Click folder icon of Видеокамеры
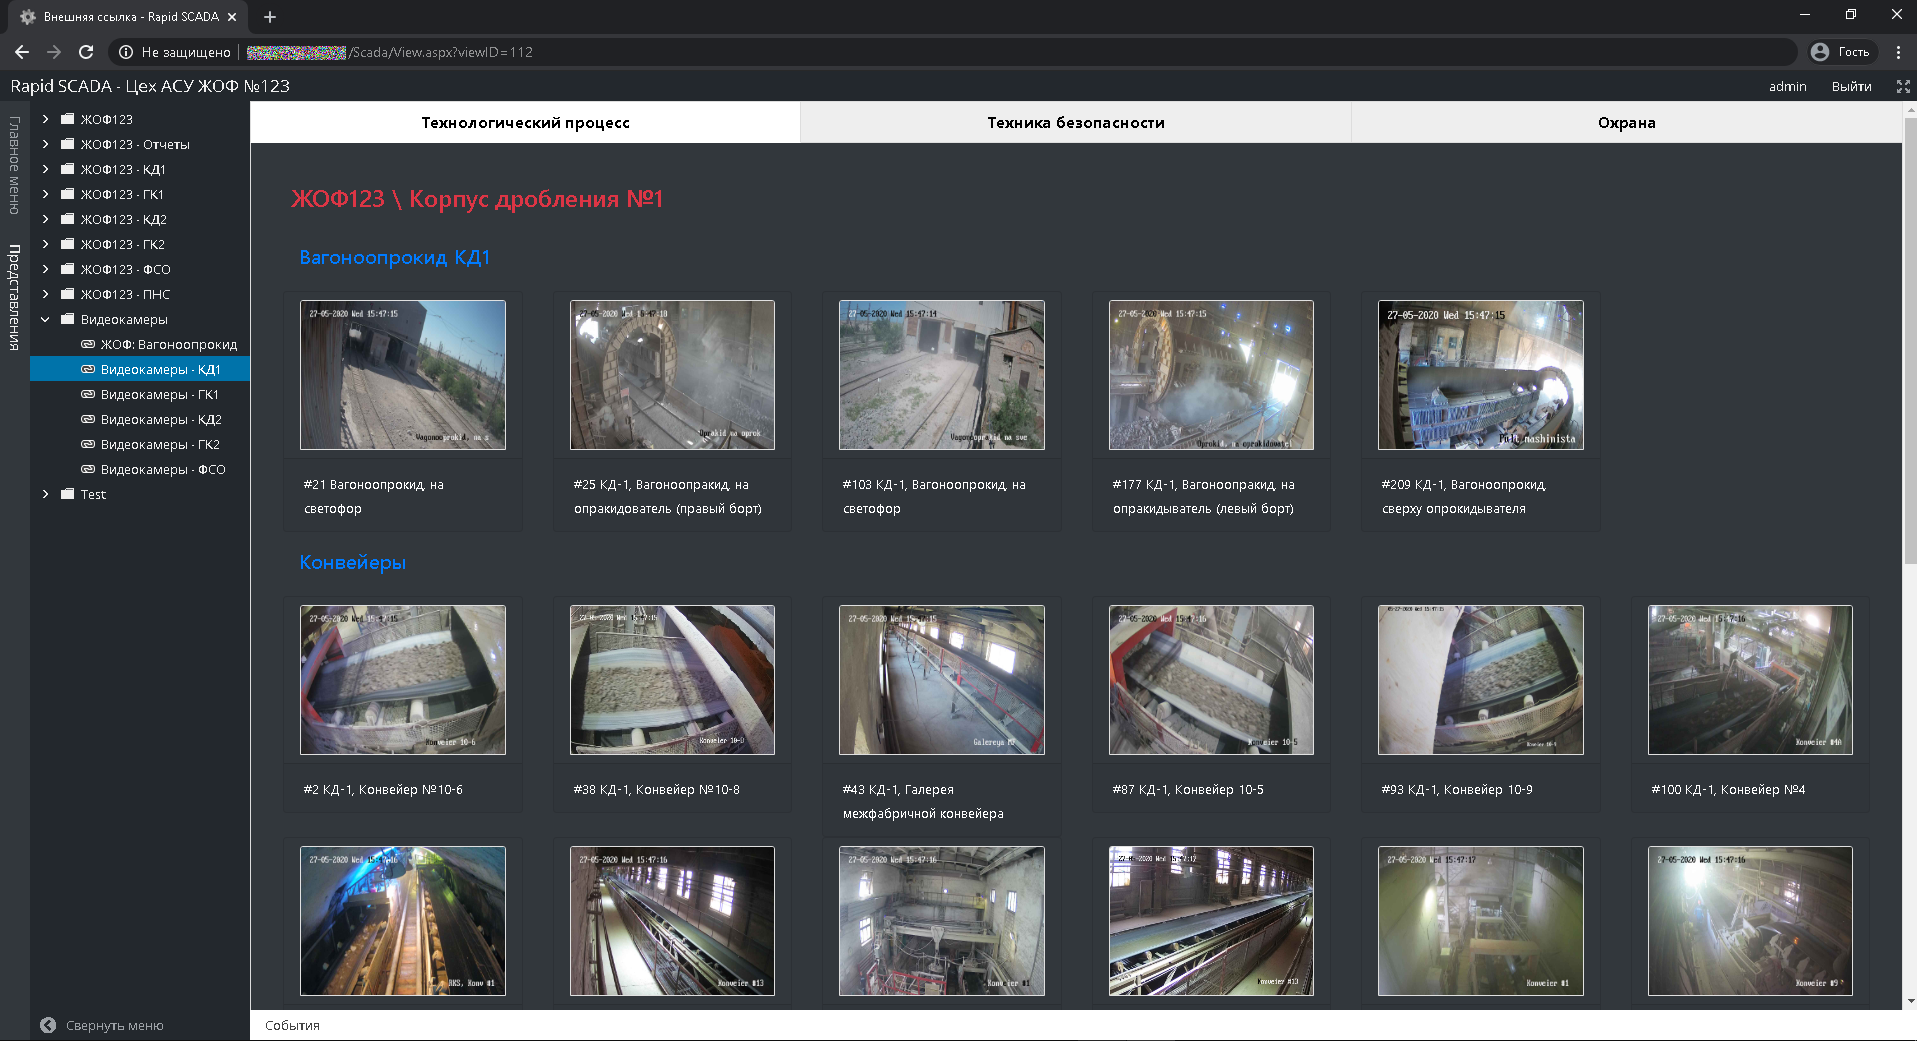This screenshot has height=1041, width=1917. [68, 319]
